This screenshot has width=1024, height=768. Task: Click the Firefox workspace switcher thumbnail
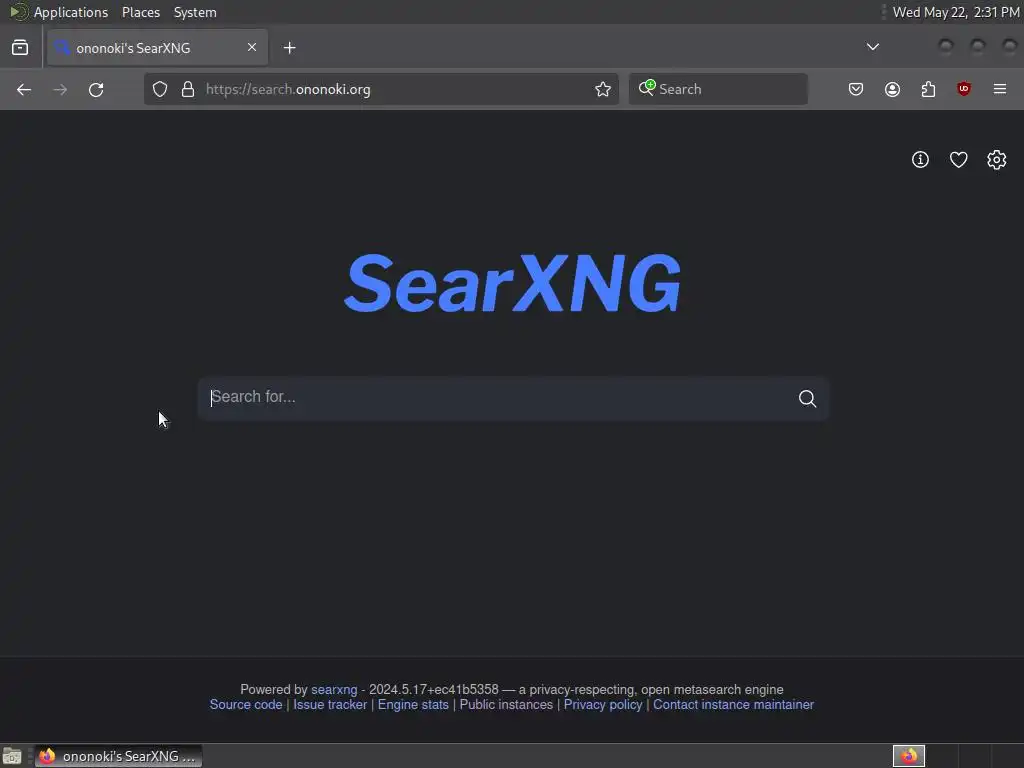tap(909, 756)
